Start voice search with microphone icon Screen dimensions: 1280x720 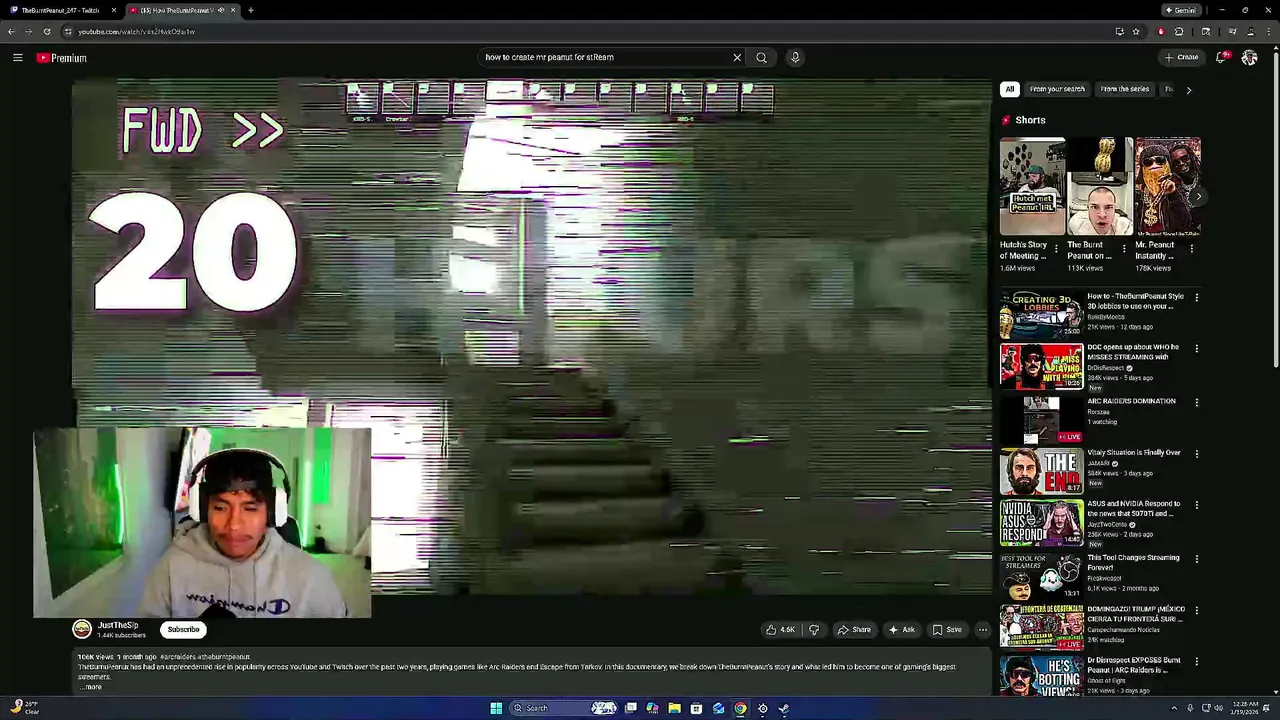coord(795,57)
